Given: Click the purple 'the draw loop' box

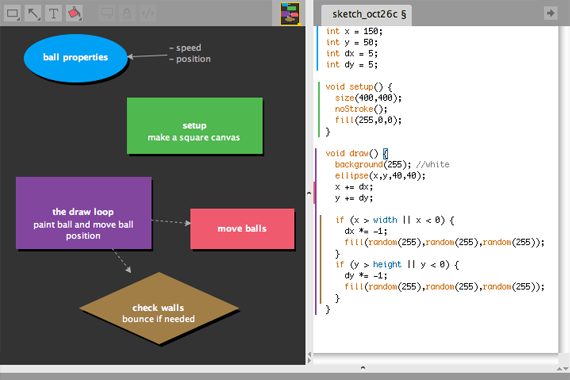Looking at the screenshot, I should click(84, 213).
